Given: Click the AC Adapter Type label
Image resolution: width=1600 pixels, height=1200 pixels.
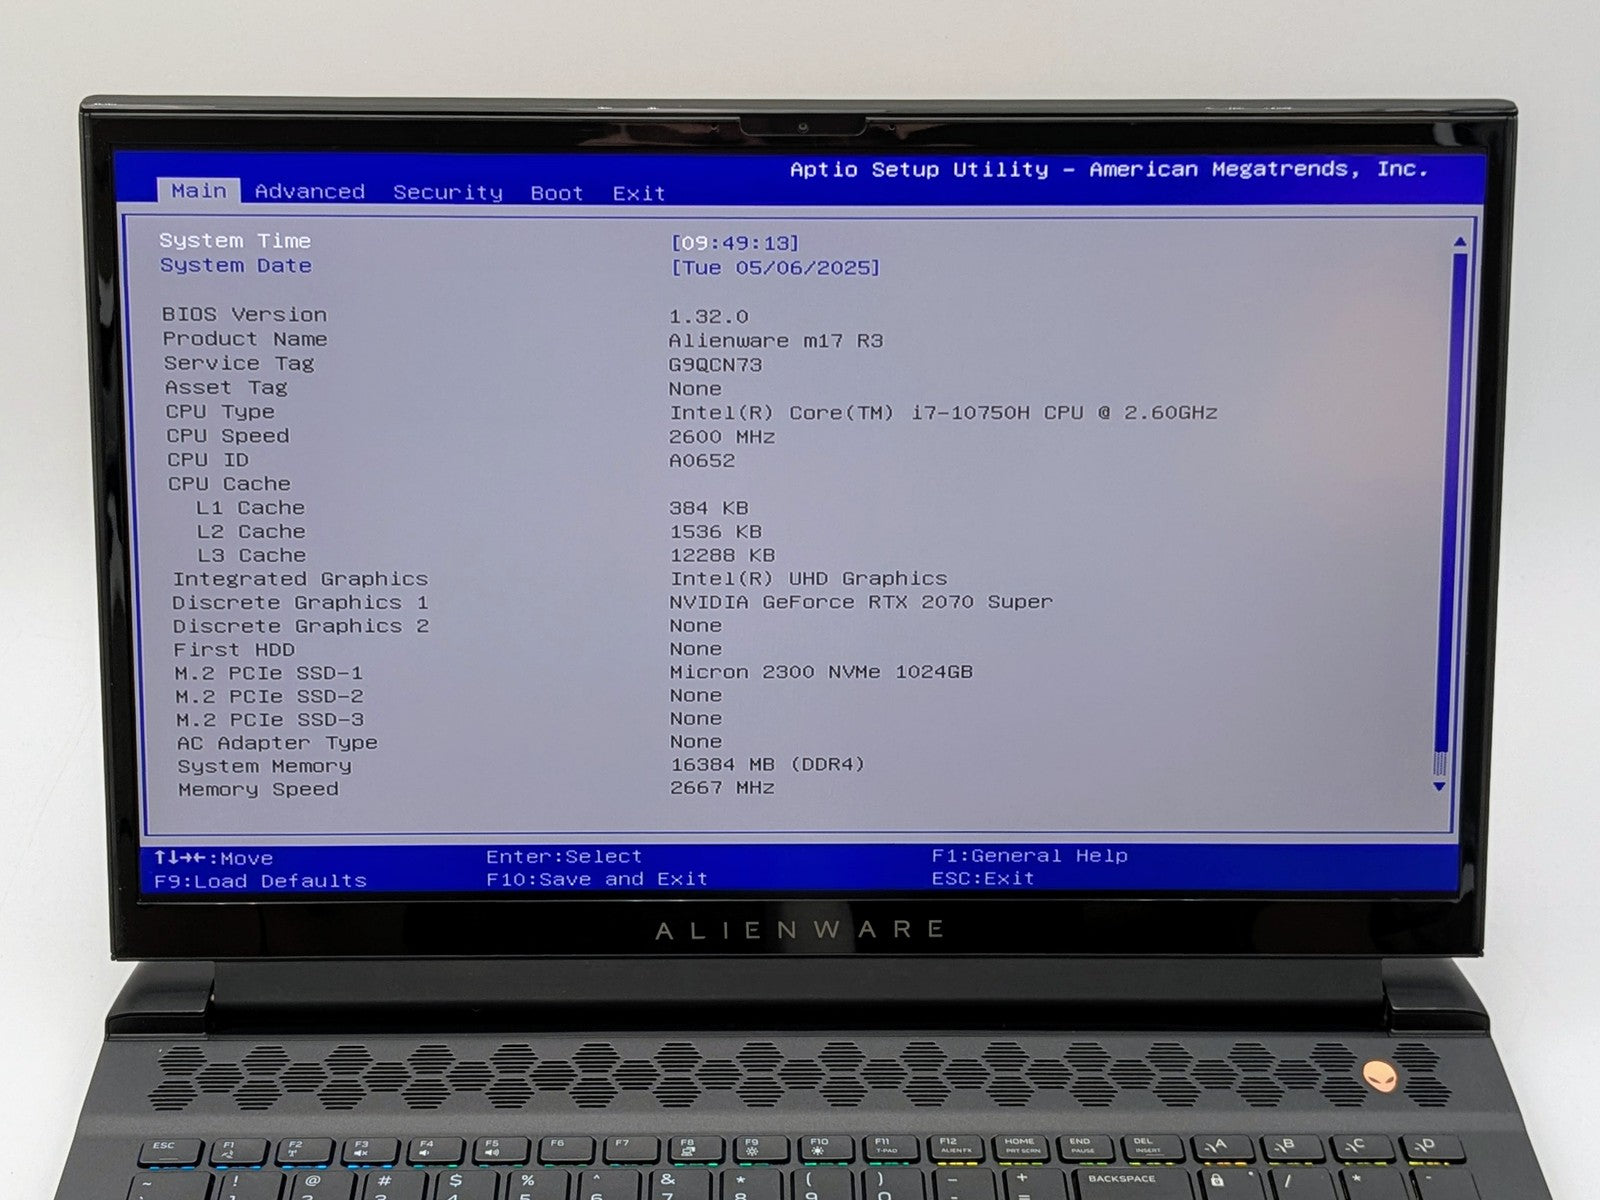Looking at the screenshot, I should [x=277, y=743].
